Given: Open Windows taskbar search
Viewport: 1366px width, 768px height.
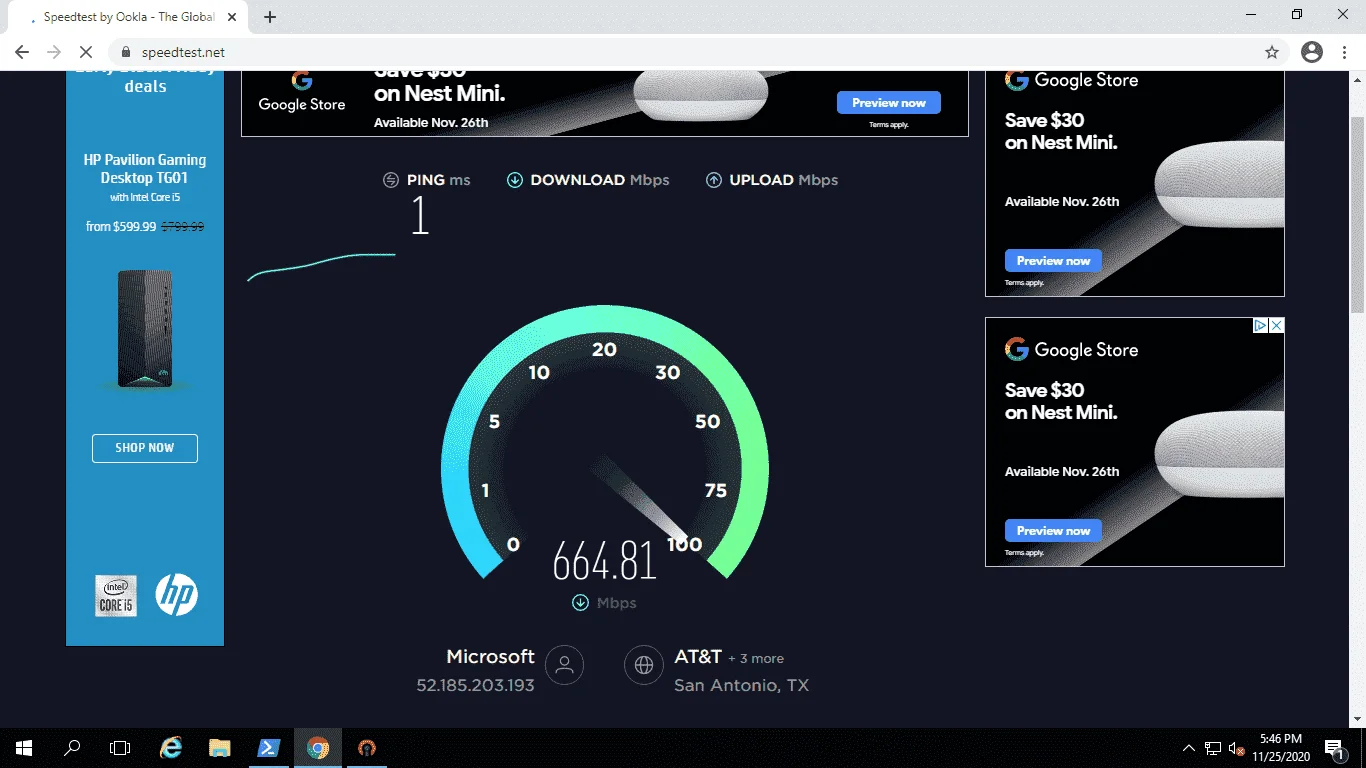Looking at the screenshot, I should tap(72, 748).
